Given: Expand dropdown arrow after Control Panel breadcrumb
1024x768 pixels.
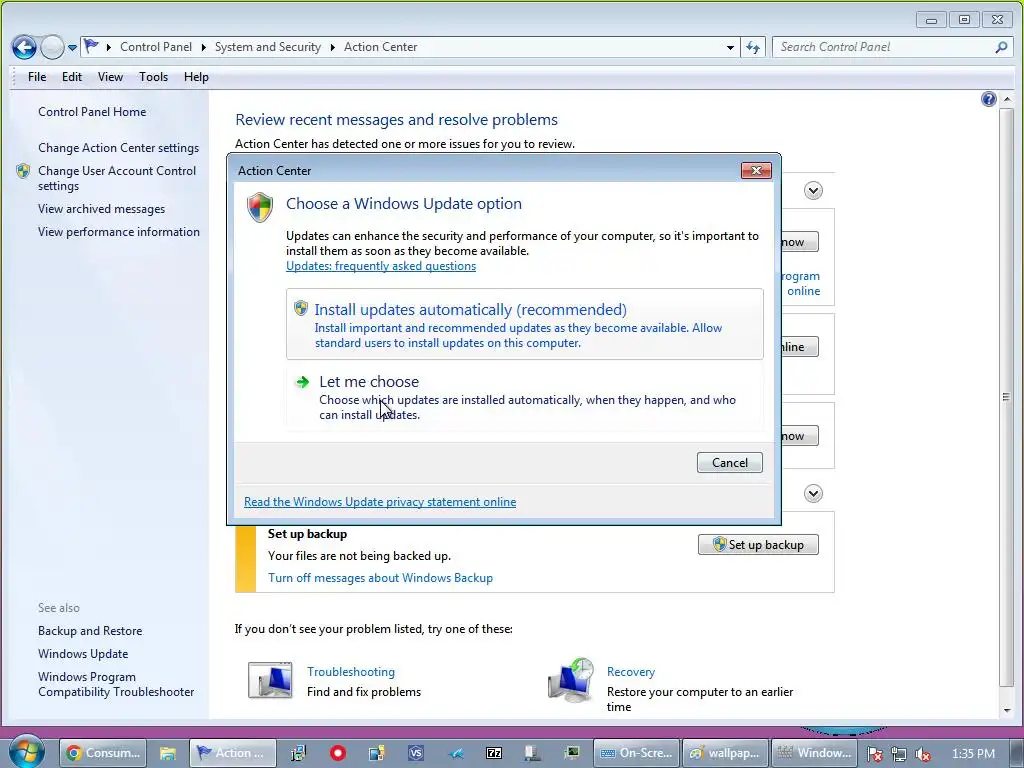Looking at the screenshot, I should pos(203,47).
